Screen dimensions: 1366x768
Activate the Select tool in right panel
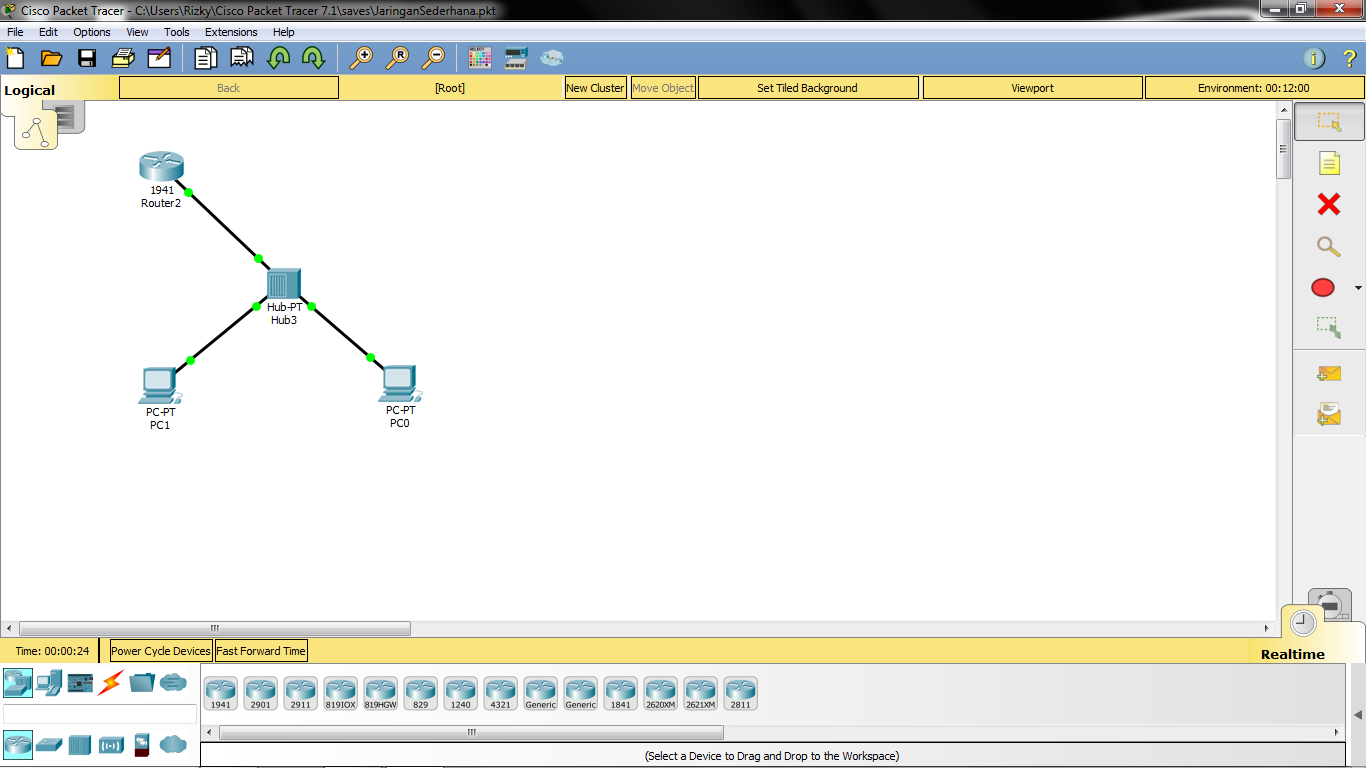[x=1329, y=122]
